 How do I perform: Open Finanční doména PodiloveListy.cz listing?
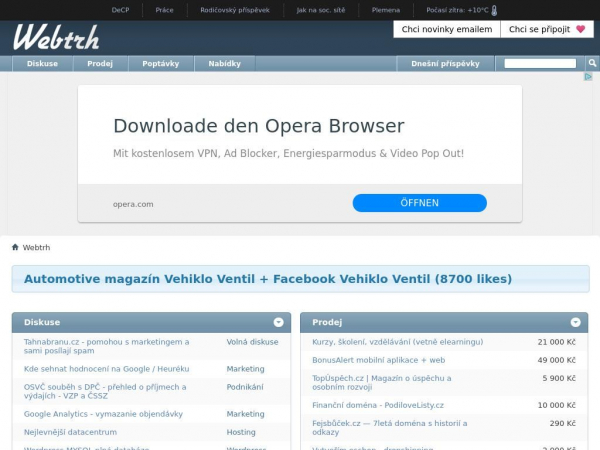[378, 405]
